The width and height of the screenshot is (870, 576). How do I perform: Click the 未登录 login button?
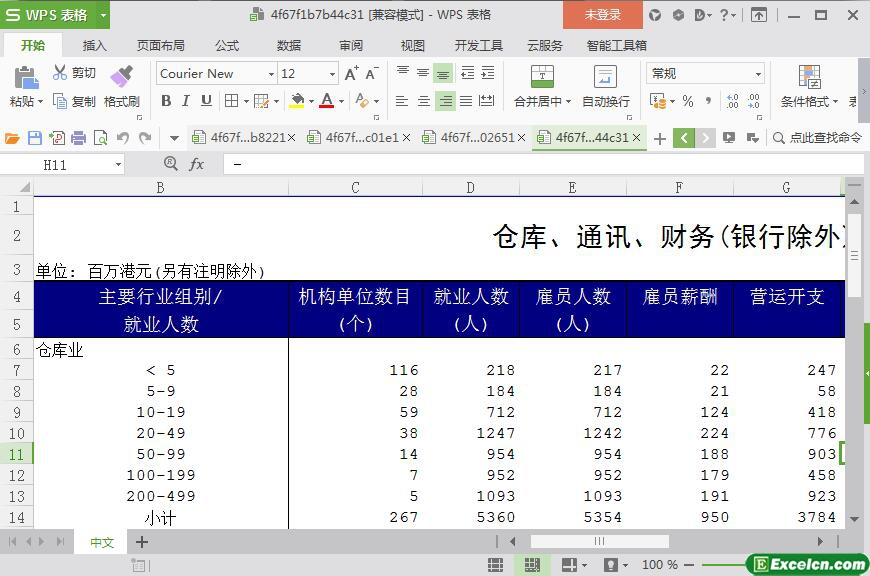pyautogui.click(x=602, y=15)
